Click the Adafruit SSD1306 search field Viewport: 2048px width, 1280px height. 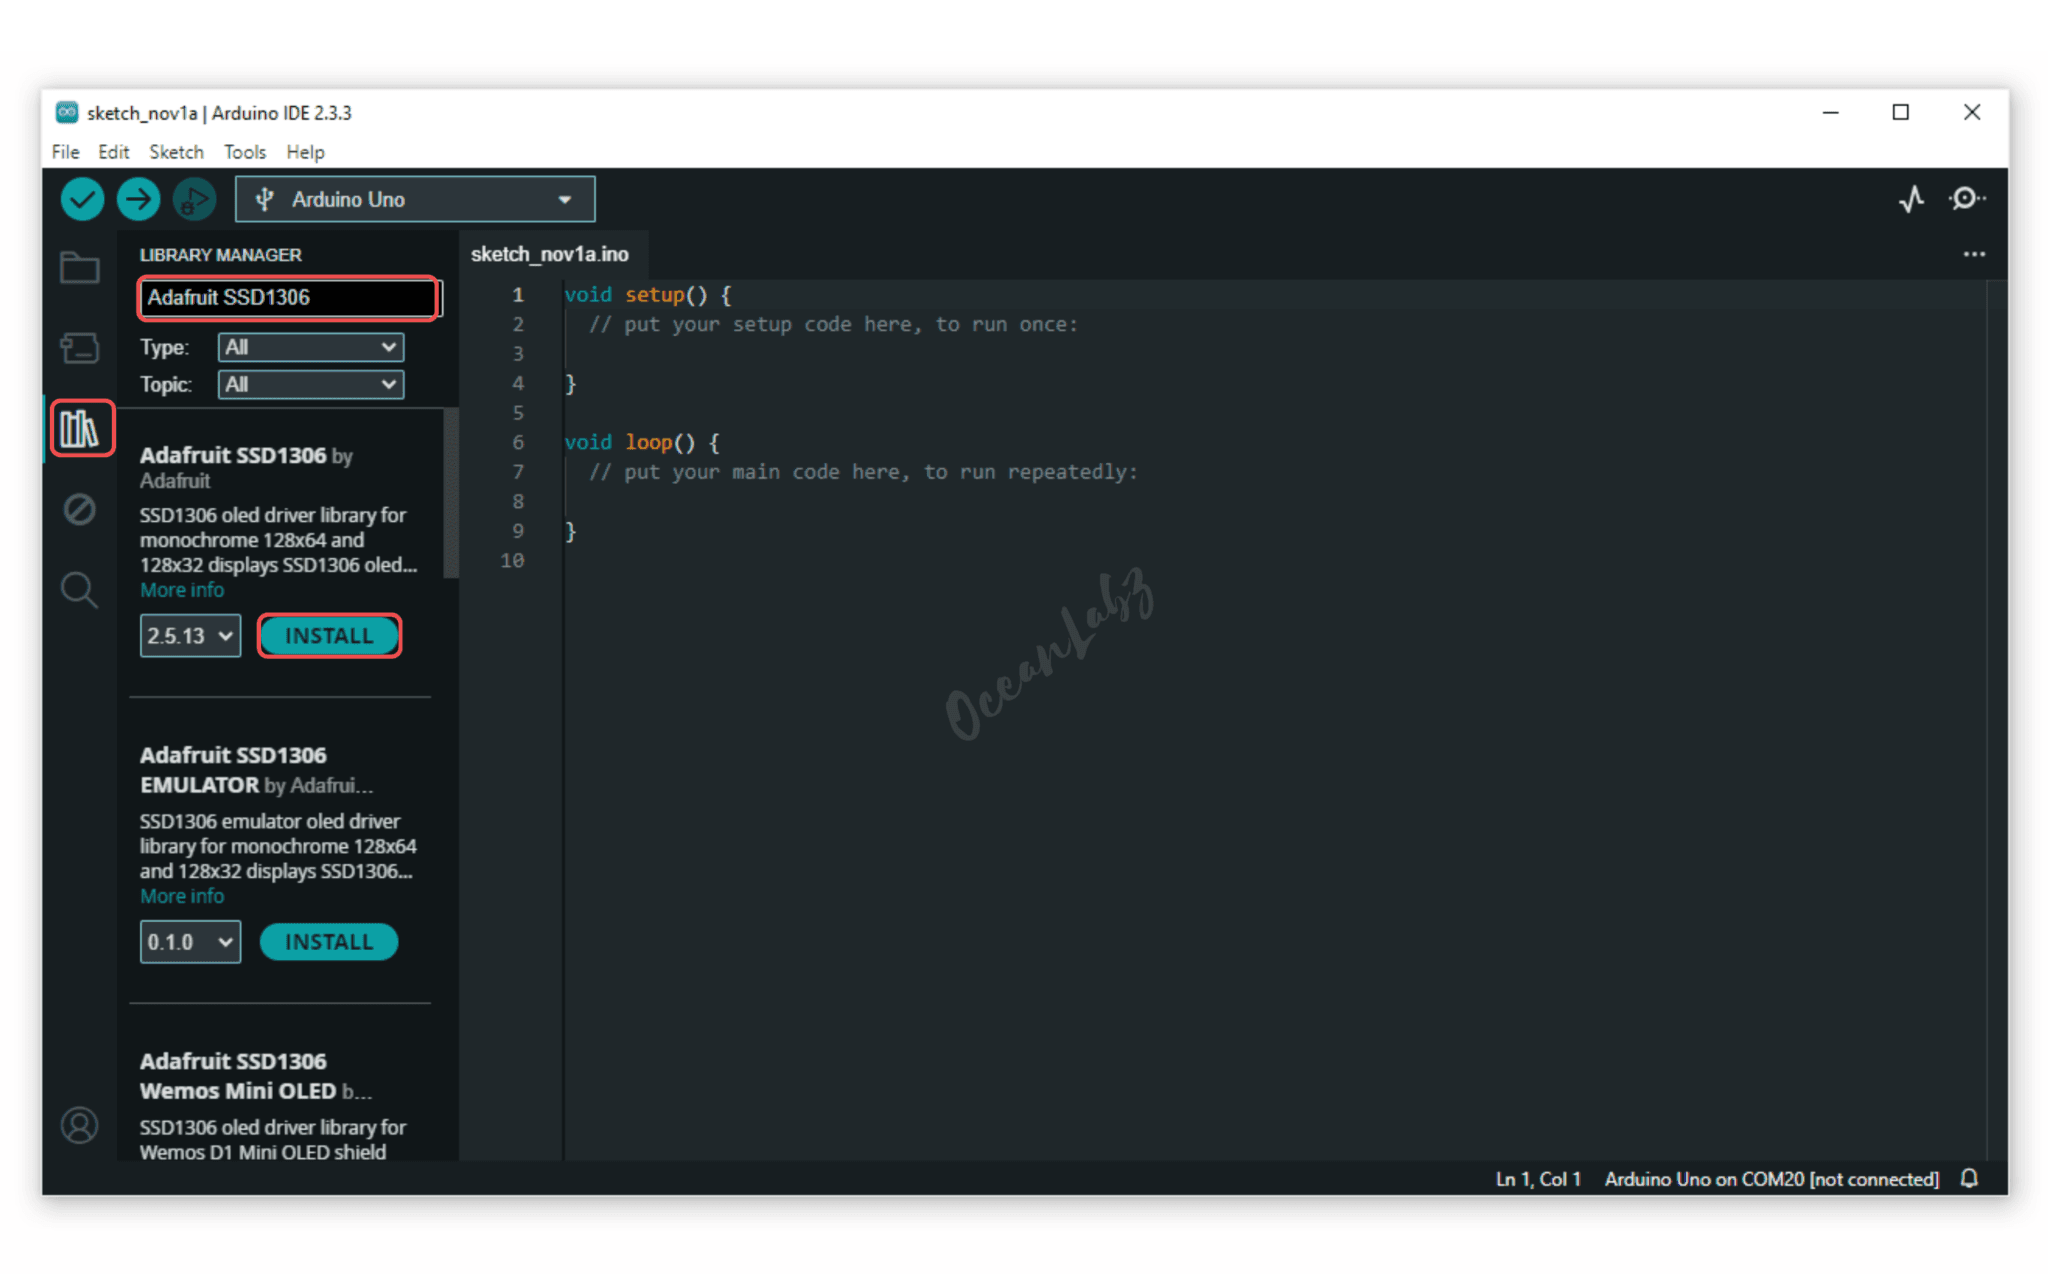[x=287, y=297]
